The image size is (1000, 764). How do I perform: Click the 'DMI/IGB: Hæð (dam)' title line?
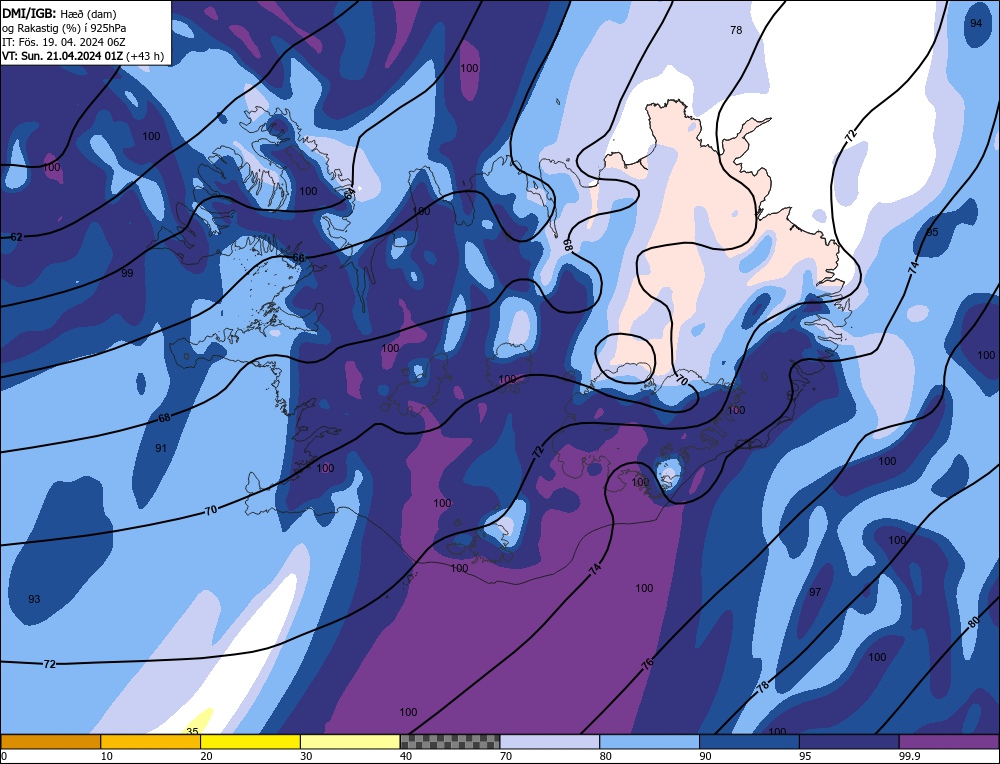(x=59, y=13)
